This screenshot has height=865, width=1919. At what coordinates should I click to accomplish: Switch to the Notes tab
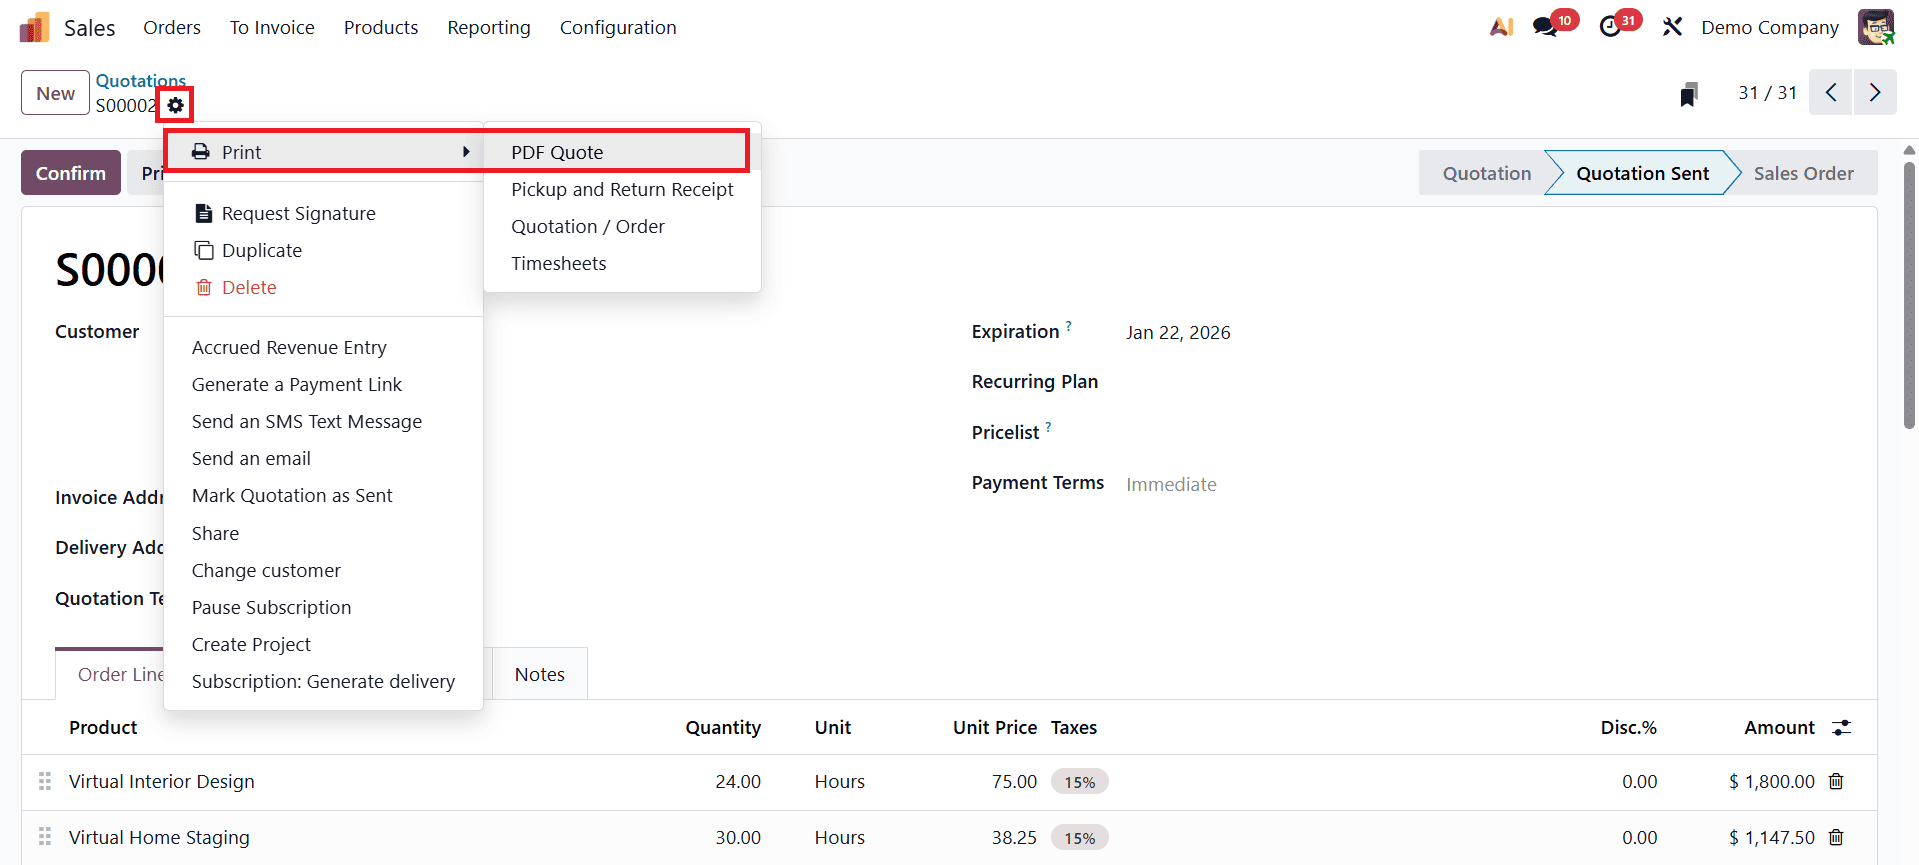[x=540, y=674]
